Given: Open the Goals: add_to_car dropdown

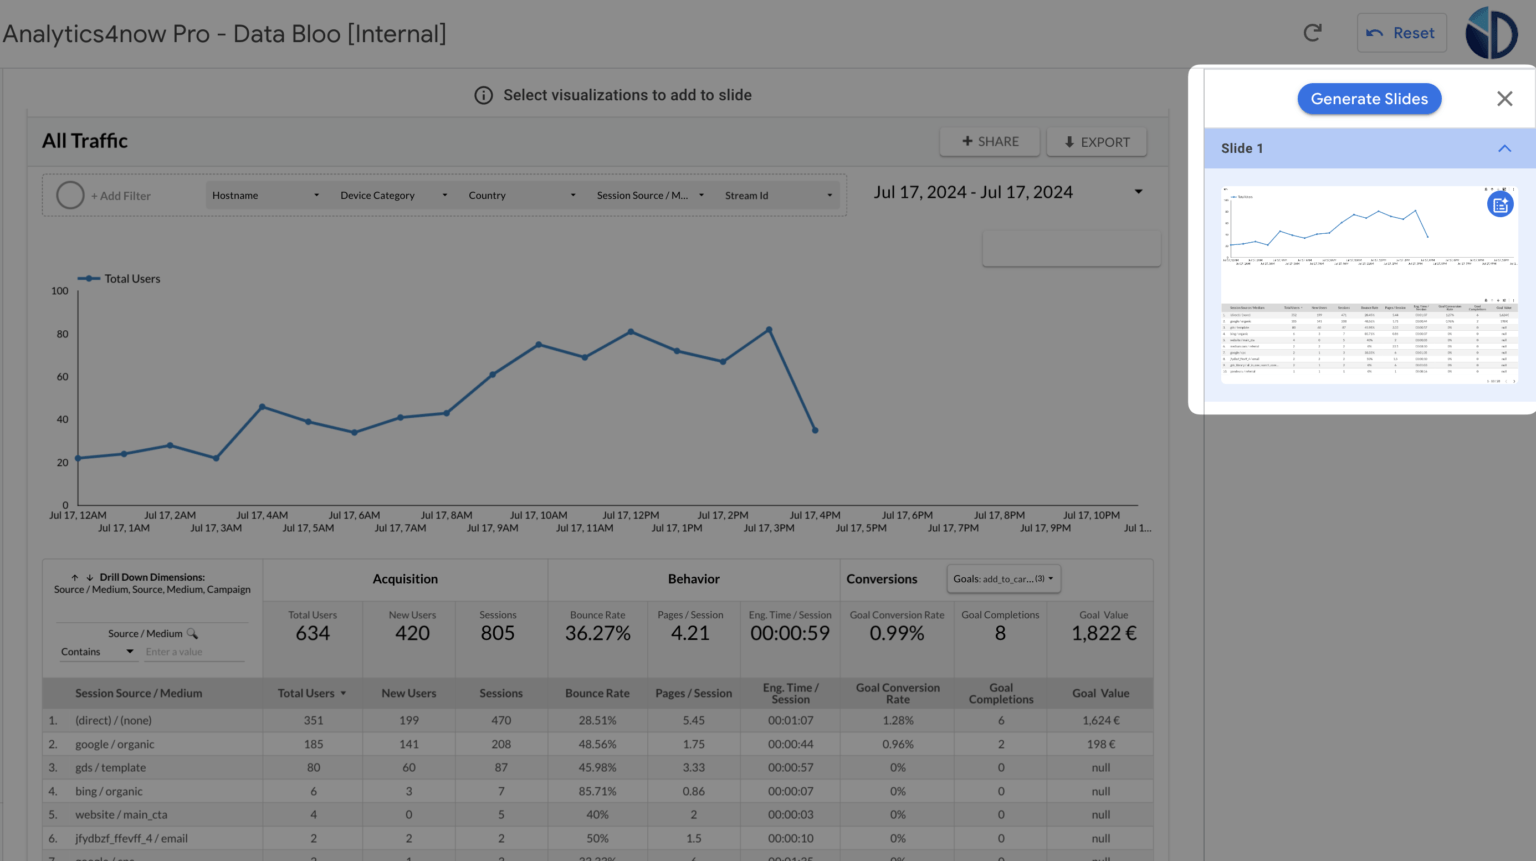Looking at the screenshot, I should [x=1003, y=578].
